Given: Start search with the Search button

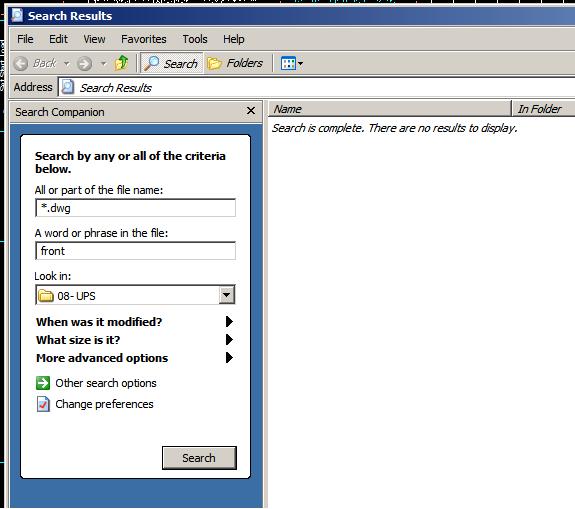Looking at the screenshot, I should coord(199,458).
